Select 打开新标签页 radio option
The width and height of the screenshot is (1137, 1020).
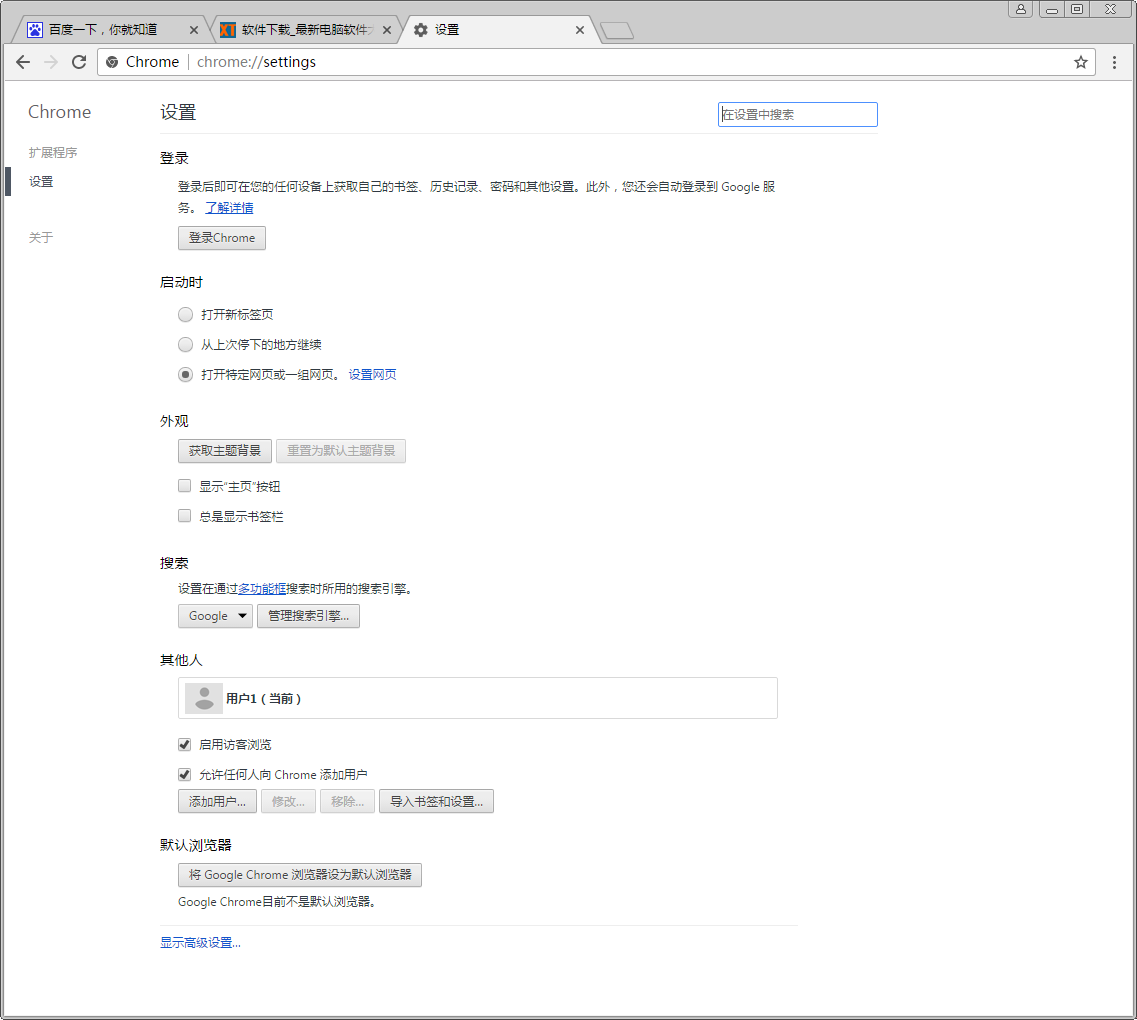[x=186, y=315]
